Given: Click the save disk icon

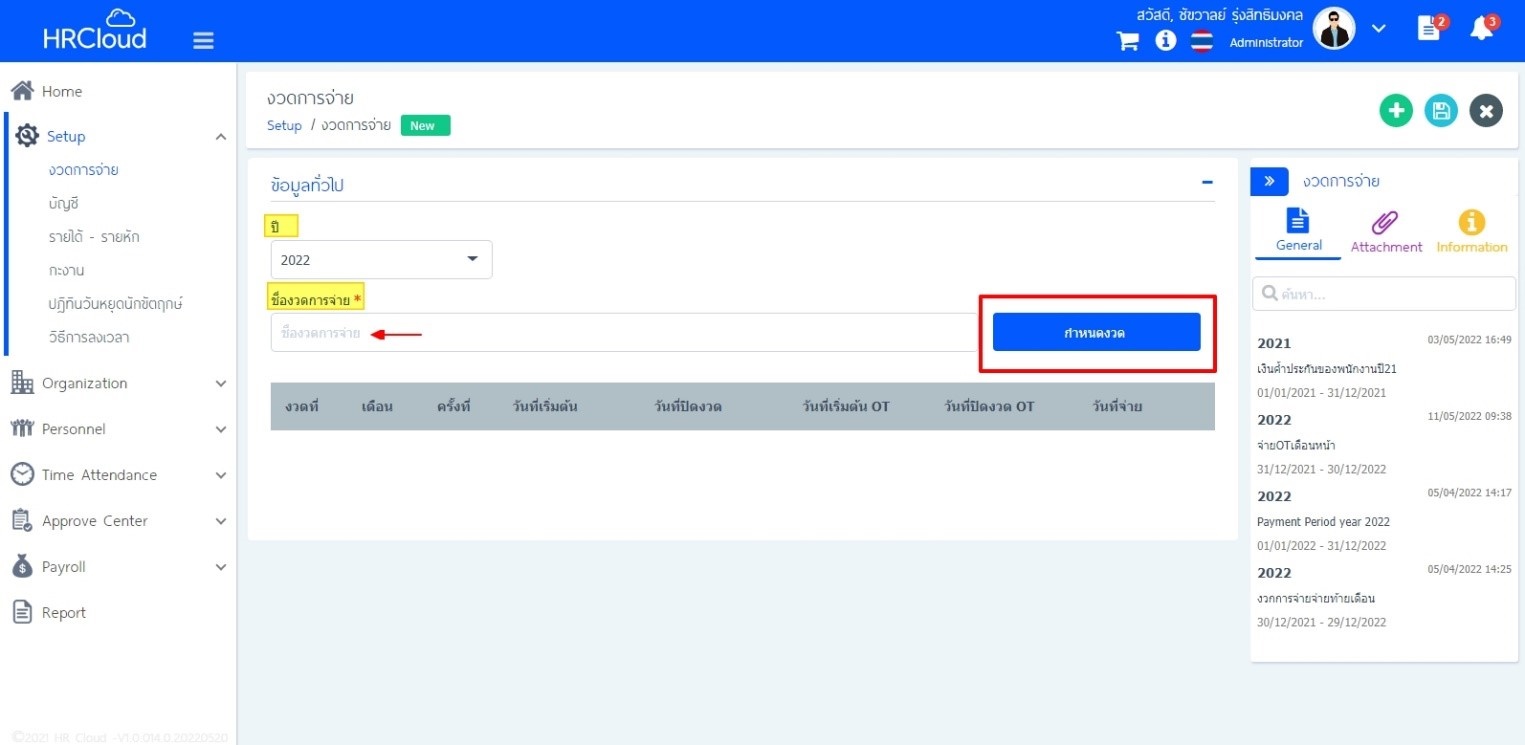Looking at the screenshot, I should pos(1441,111).
